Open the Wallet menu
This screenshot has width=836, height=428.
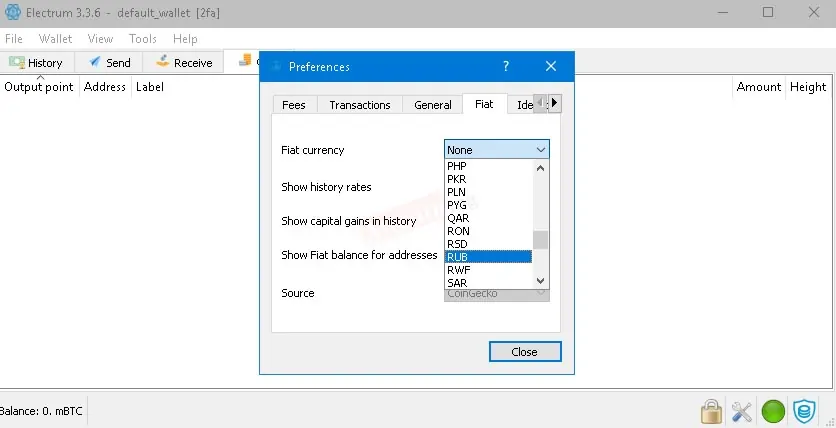pyautogui.click(x=55, y=39)
